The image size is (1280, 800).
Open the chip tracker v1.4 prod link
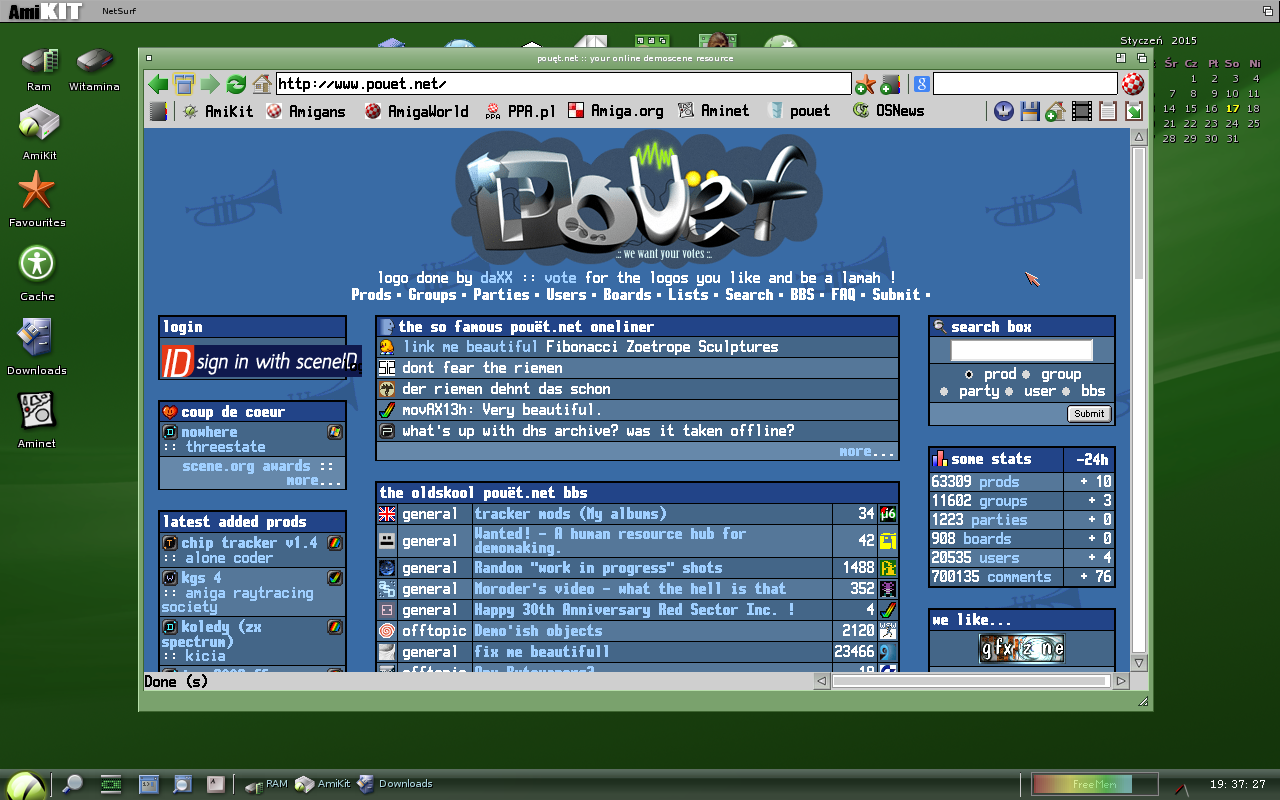[x=249, y=542]
